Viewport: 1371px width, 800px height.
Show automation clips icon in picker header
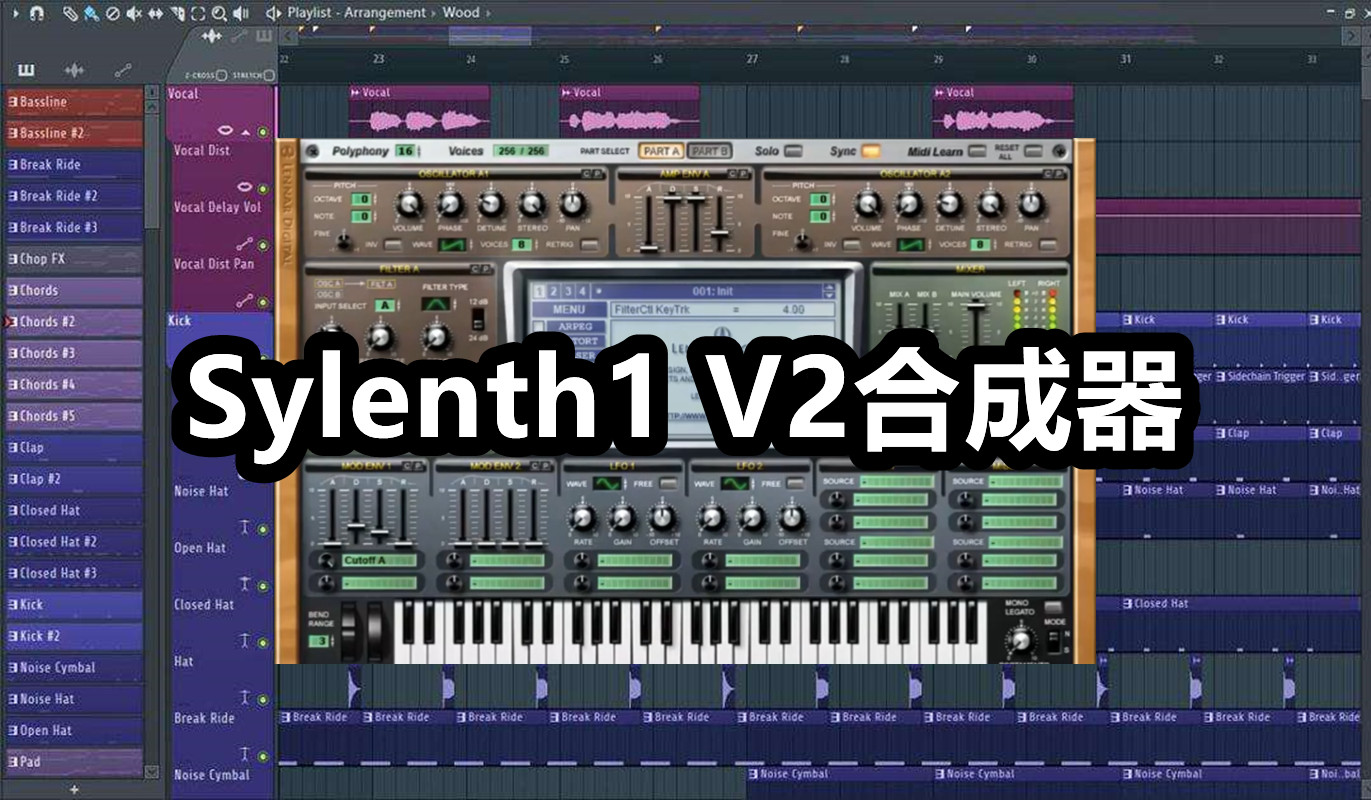122,70
